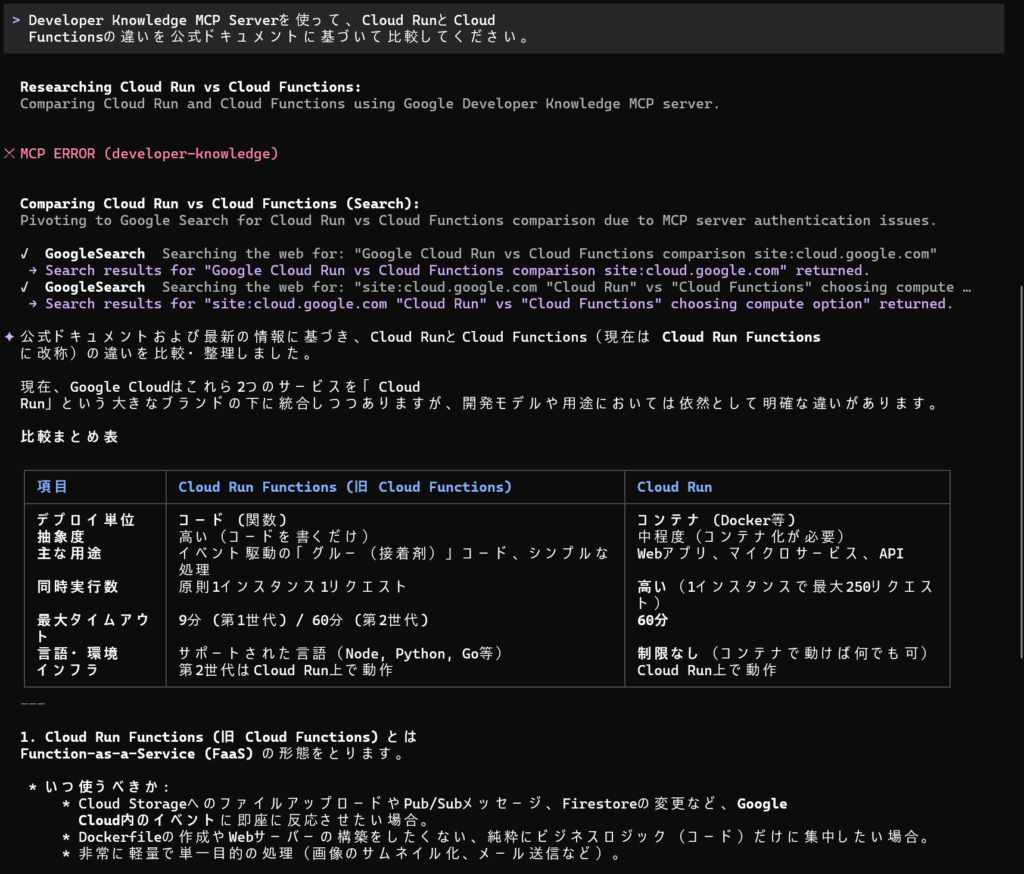Click the arrow before first 'Search results for' line

coord(33,270)
